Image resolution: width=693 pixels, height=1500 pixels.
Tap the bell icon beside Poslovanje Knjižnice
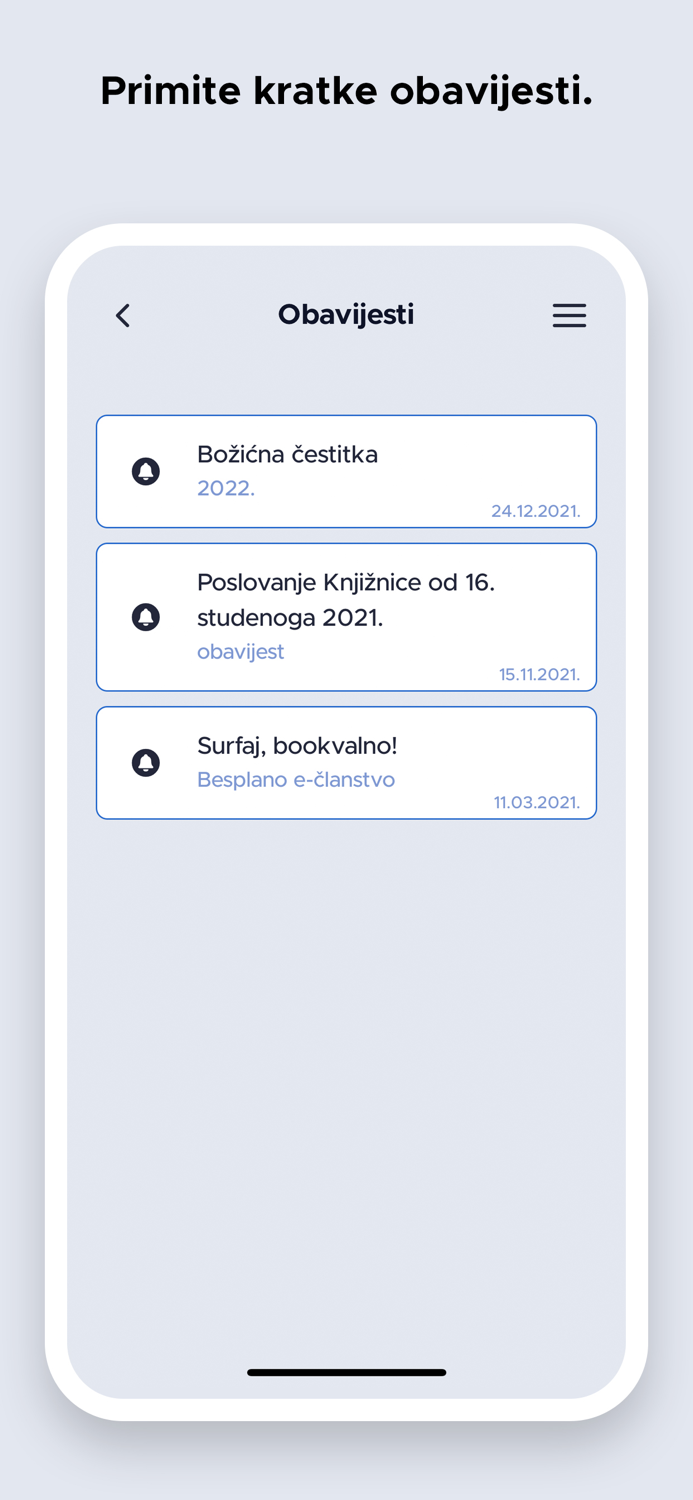146,617
